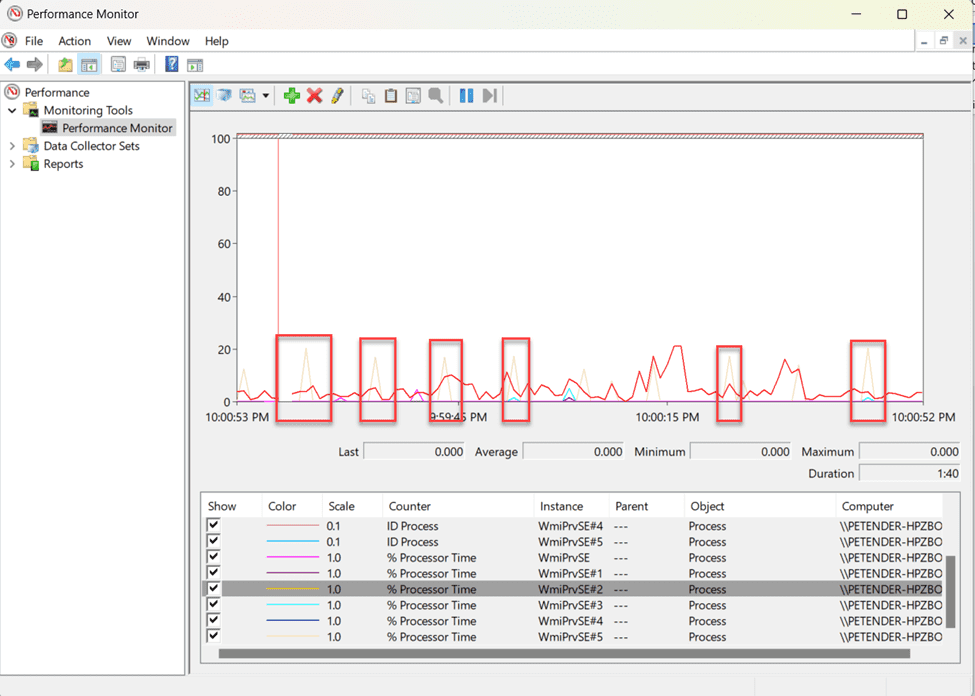Image resolution: width=975 pixels, height=696 pixels.
Task: Copy properties using the copy icon
Action: click(368, 95)
